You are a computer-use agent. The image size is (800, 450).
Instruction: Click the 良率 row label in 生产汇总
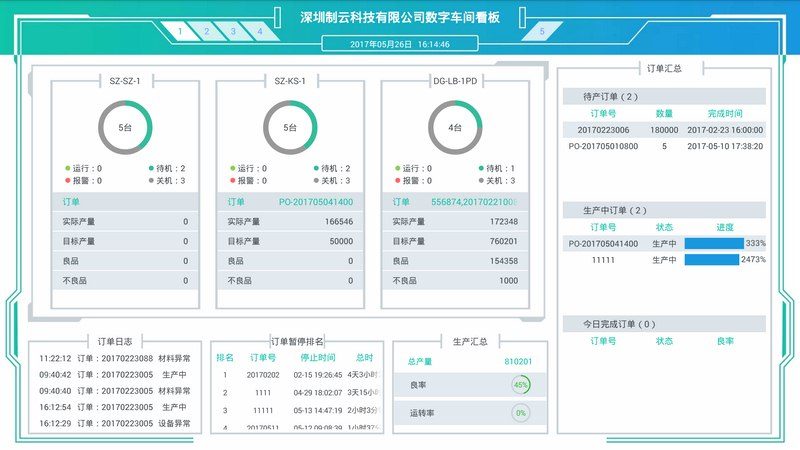click(x=418, y=385)
